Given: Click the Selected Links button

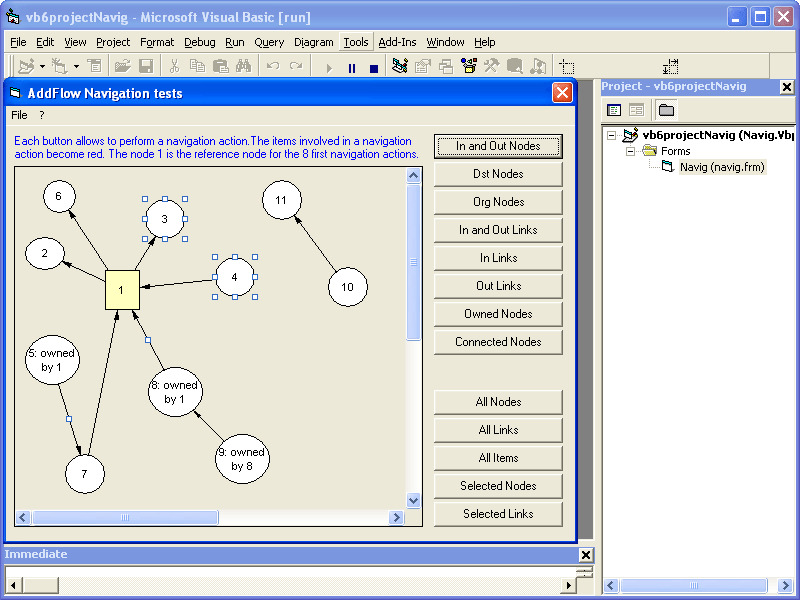Looking at the screenshot, I should (x=498, y=514).
